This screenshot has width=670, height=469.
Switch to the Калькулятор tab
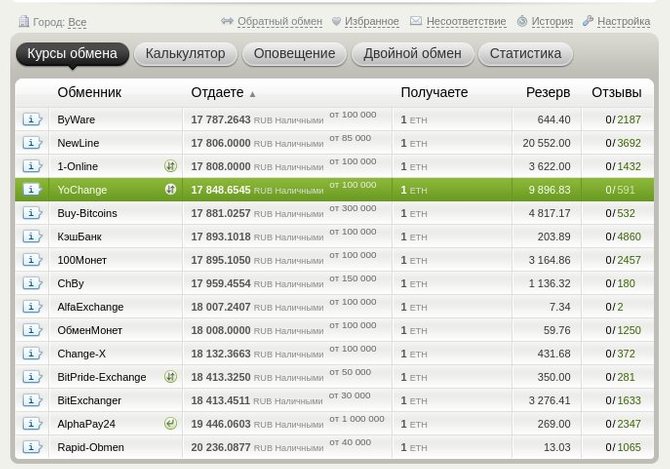coord(185,54)
